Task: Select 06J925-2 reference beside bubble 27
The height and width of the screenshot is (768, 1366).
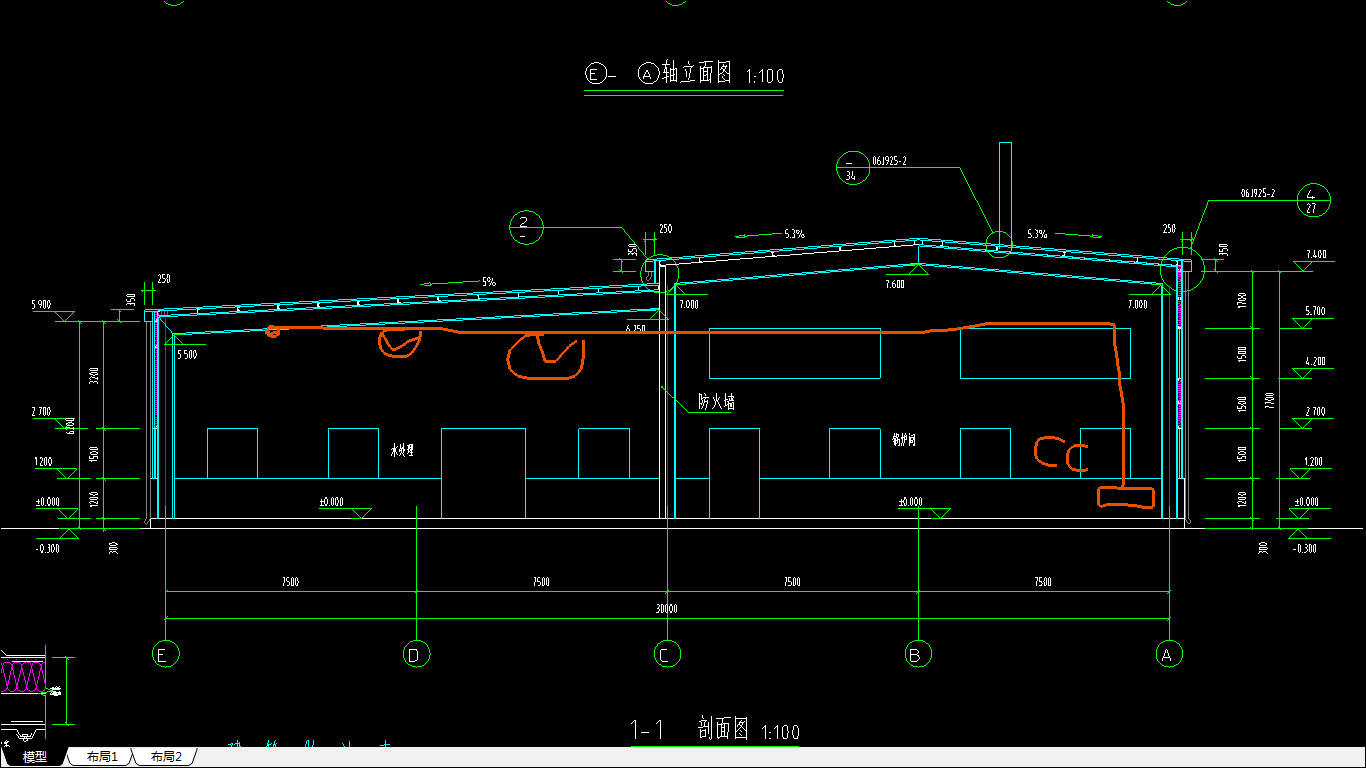Action: click(x=1258, y=193)
